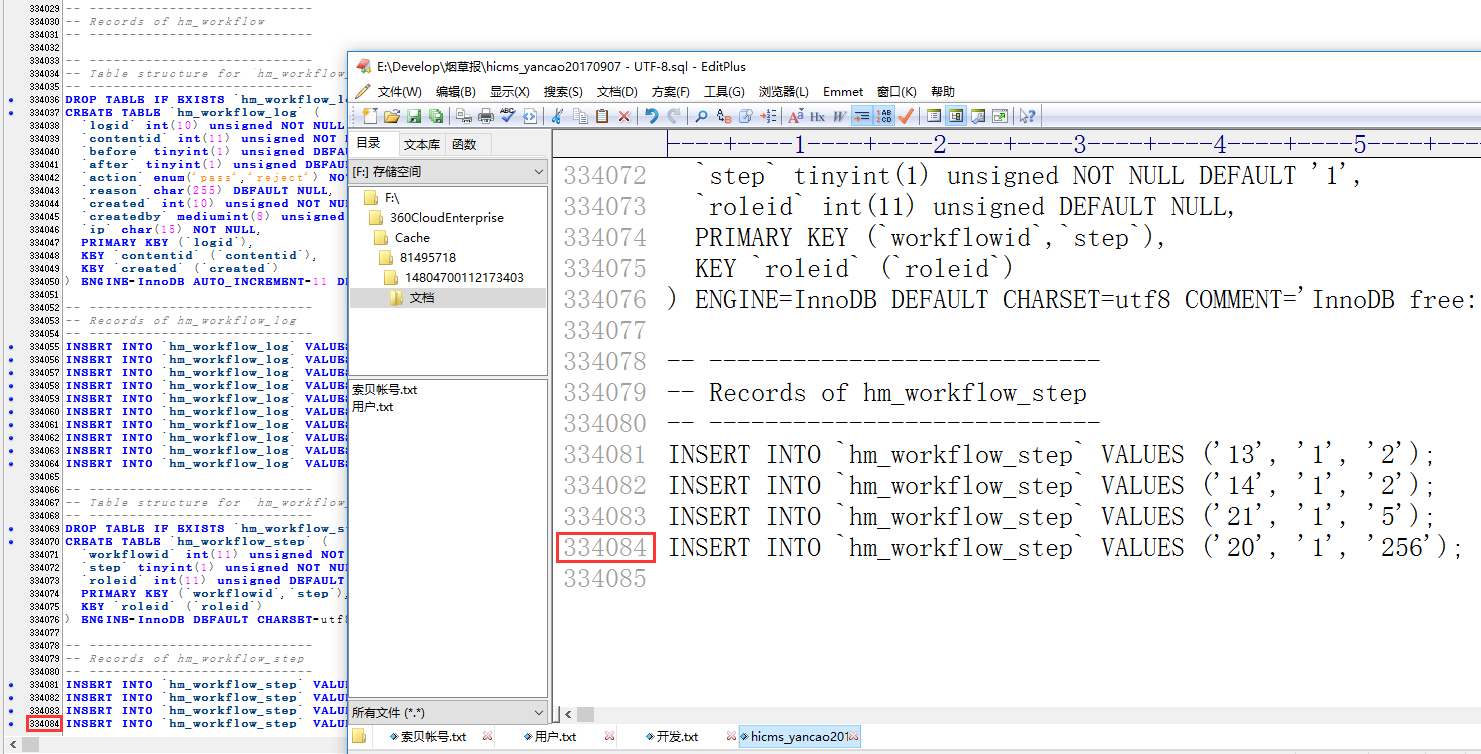1481x754 pixels.
Task: Click the Spell check ABC icon
Action: point(508,116)
